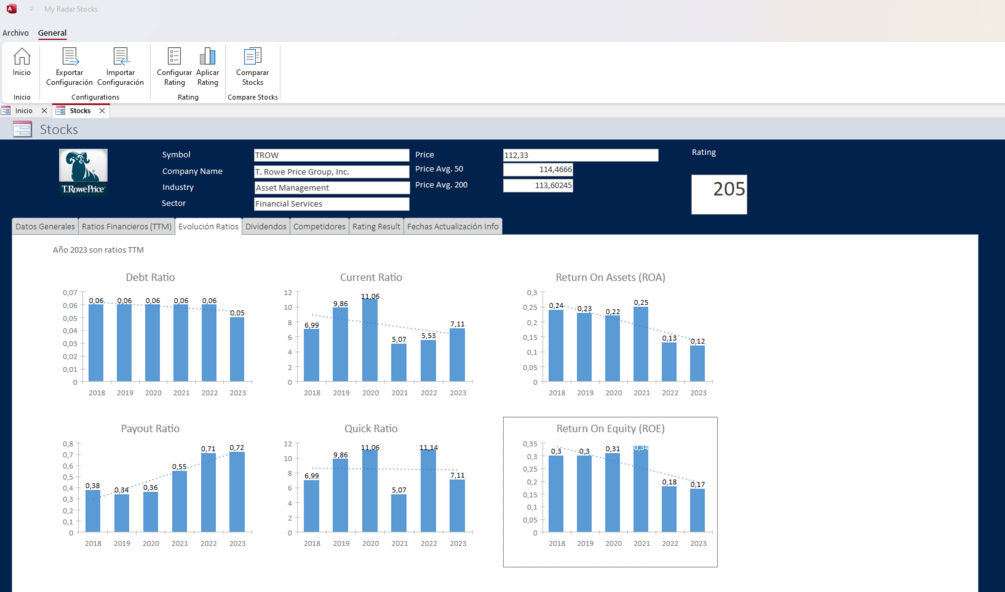Click the Debt Ratio chart title
The width and height of the screenshot is (1005, 592).
tap(150, 277)
